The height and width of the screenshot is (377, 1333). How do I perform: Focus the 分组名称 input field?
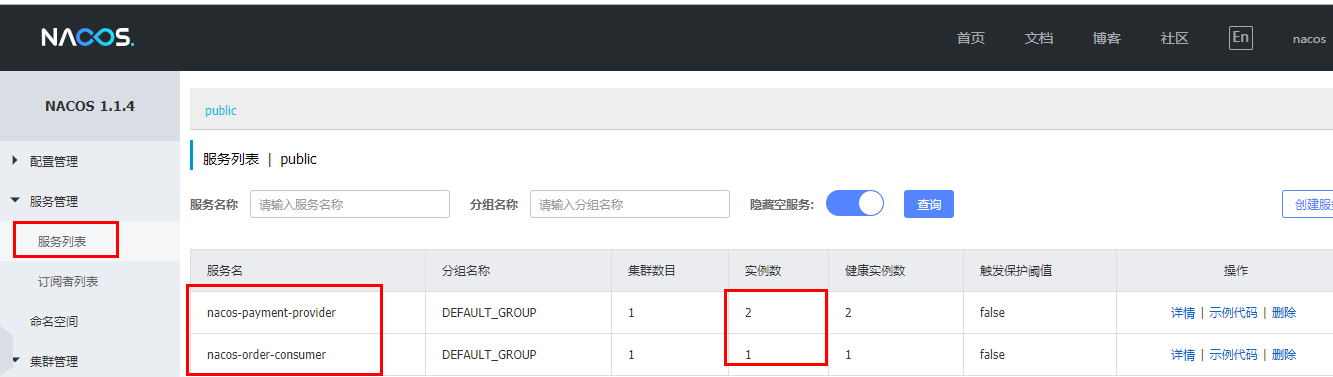[x=630, y=204]
